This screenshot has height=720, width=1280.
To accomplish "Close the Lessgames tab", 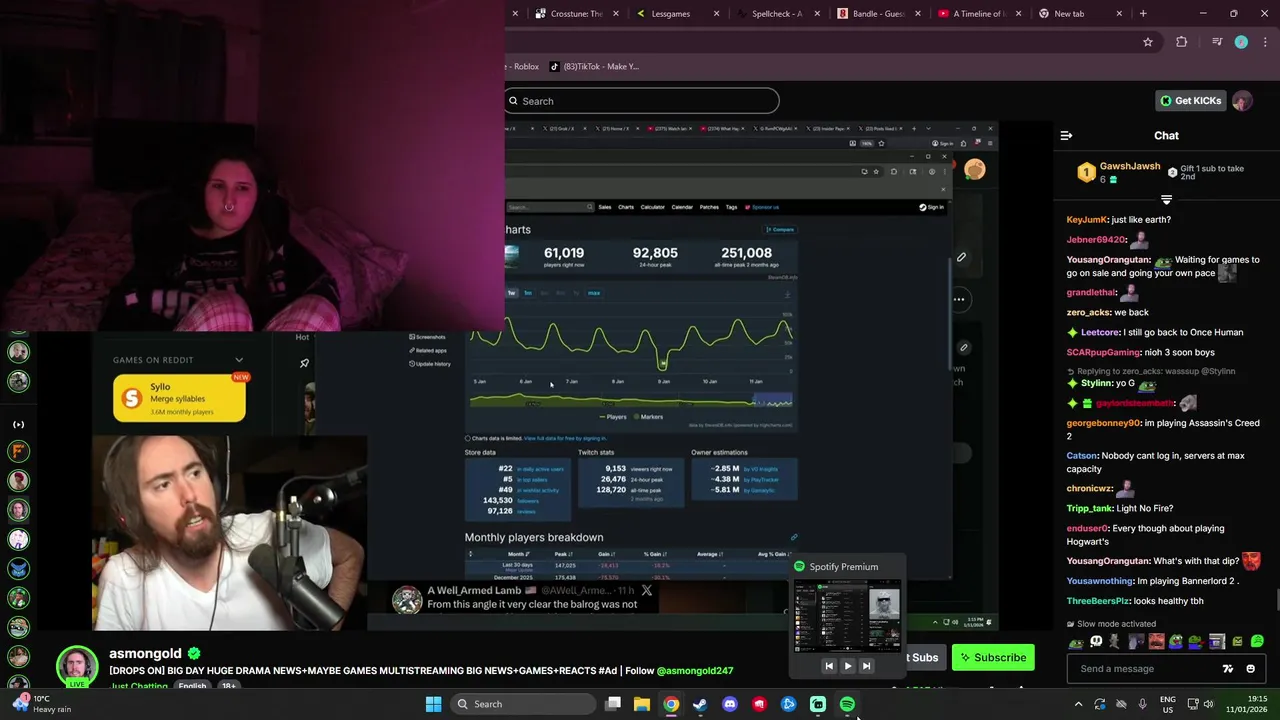I will click(x=716, y=14).
